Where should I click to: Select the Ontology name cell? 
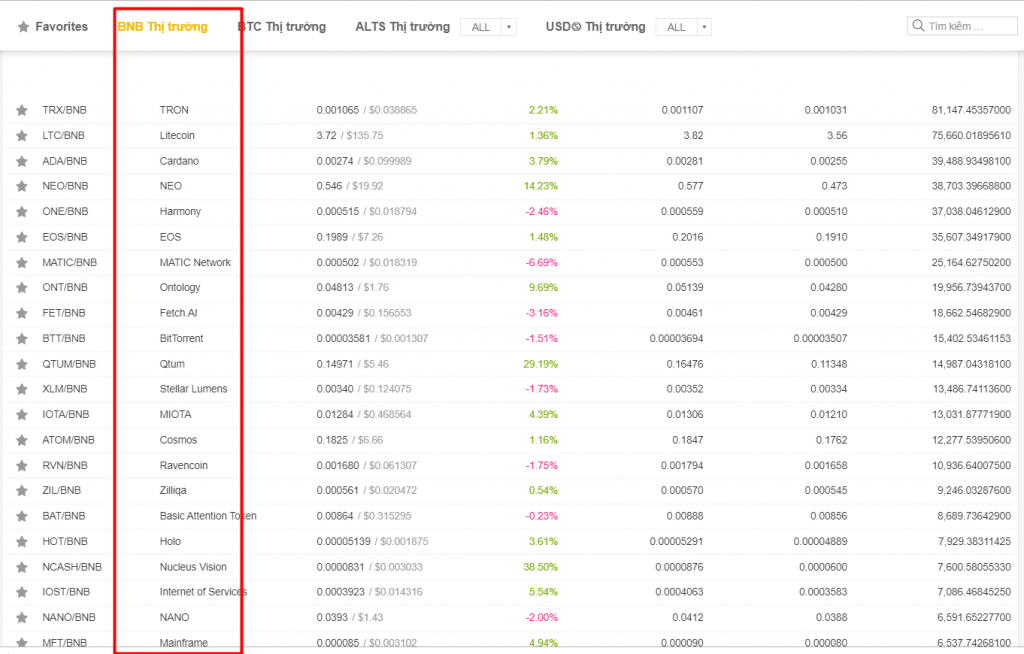(180, 287)
